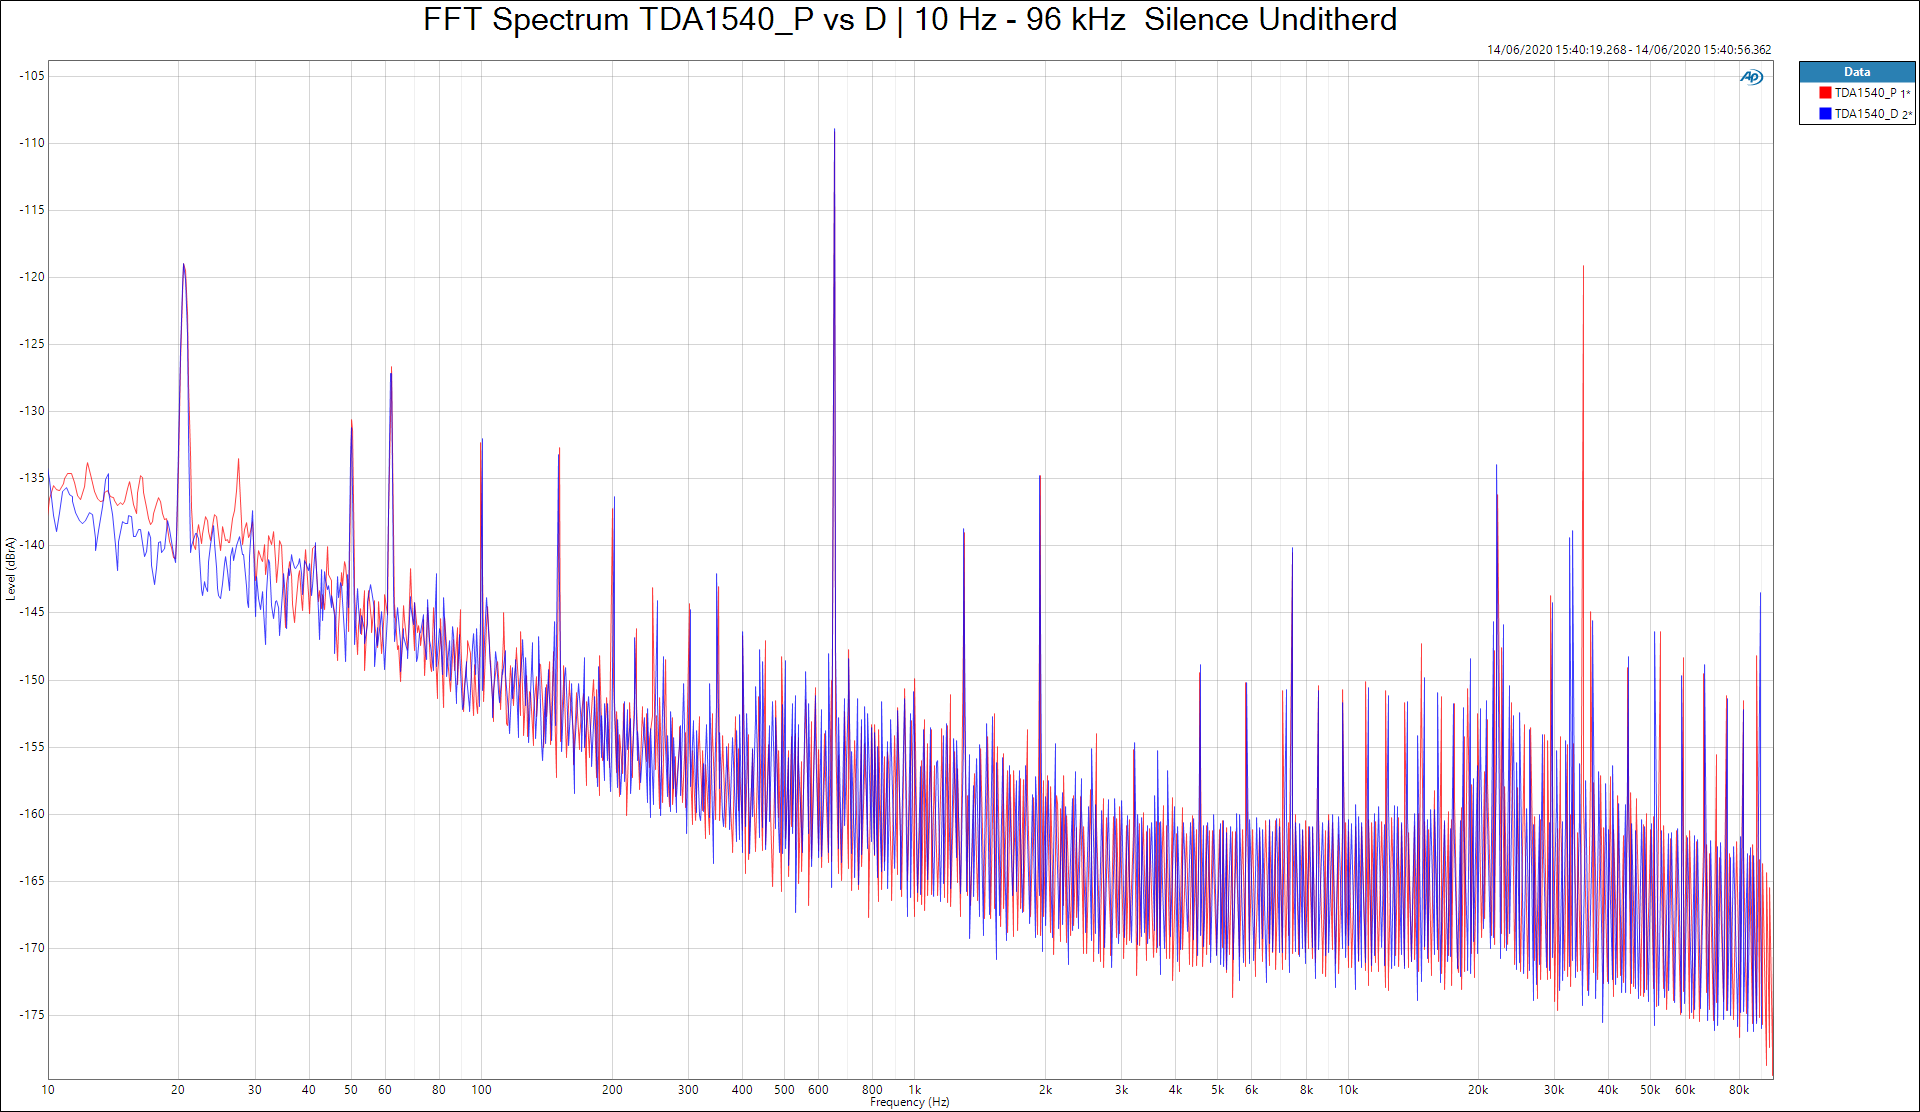
Task: Select the TDA1540_P 1* legend label
Action: click(1871, 93)
